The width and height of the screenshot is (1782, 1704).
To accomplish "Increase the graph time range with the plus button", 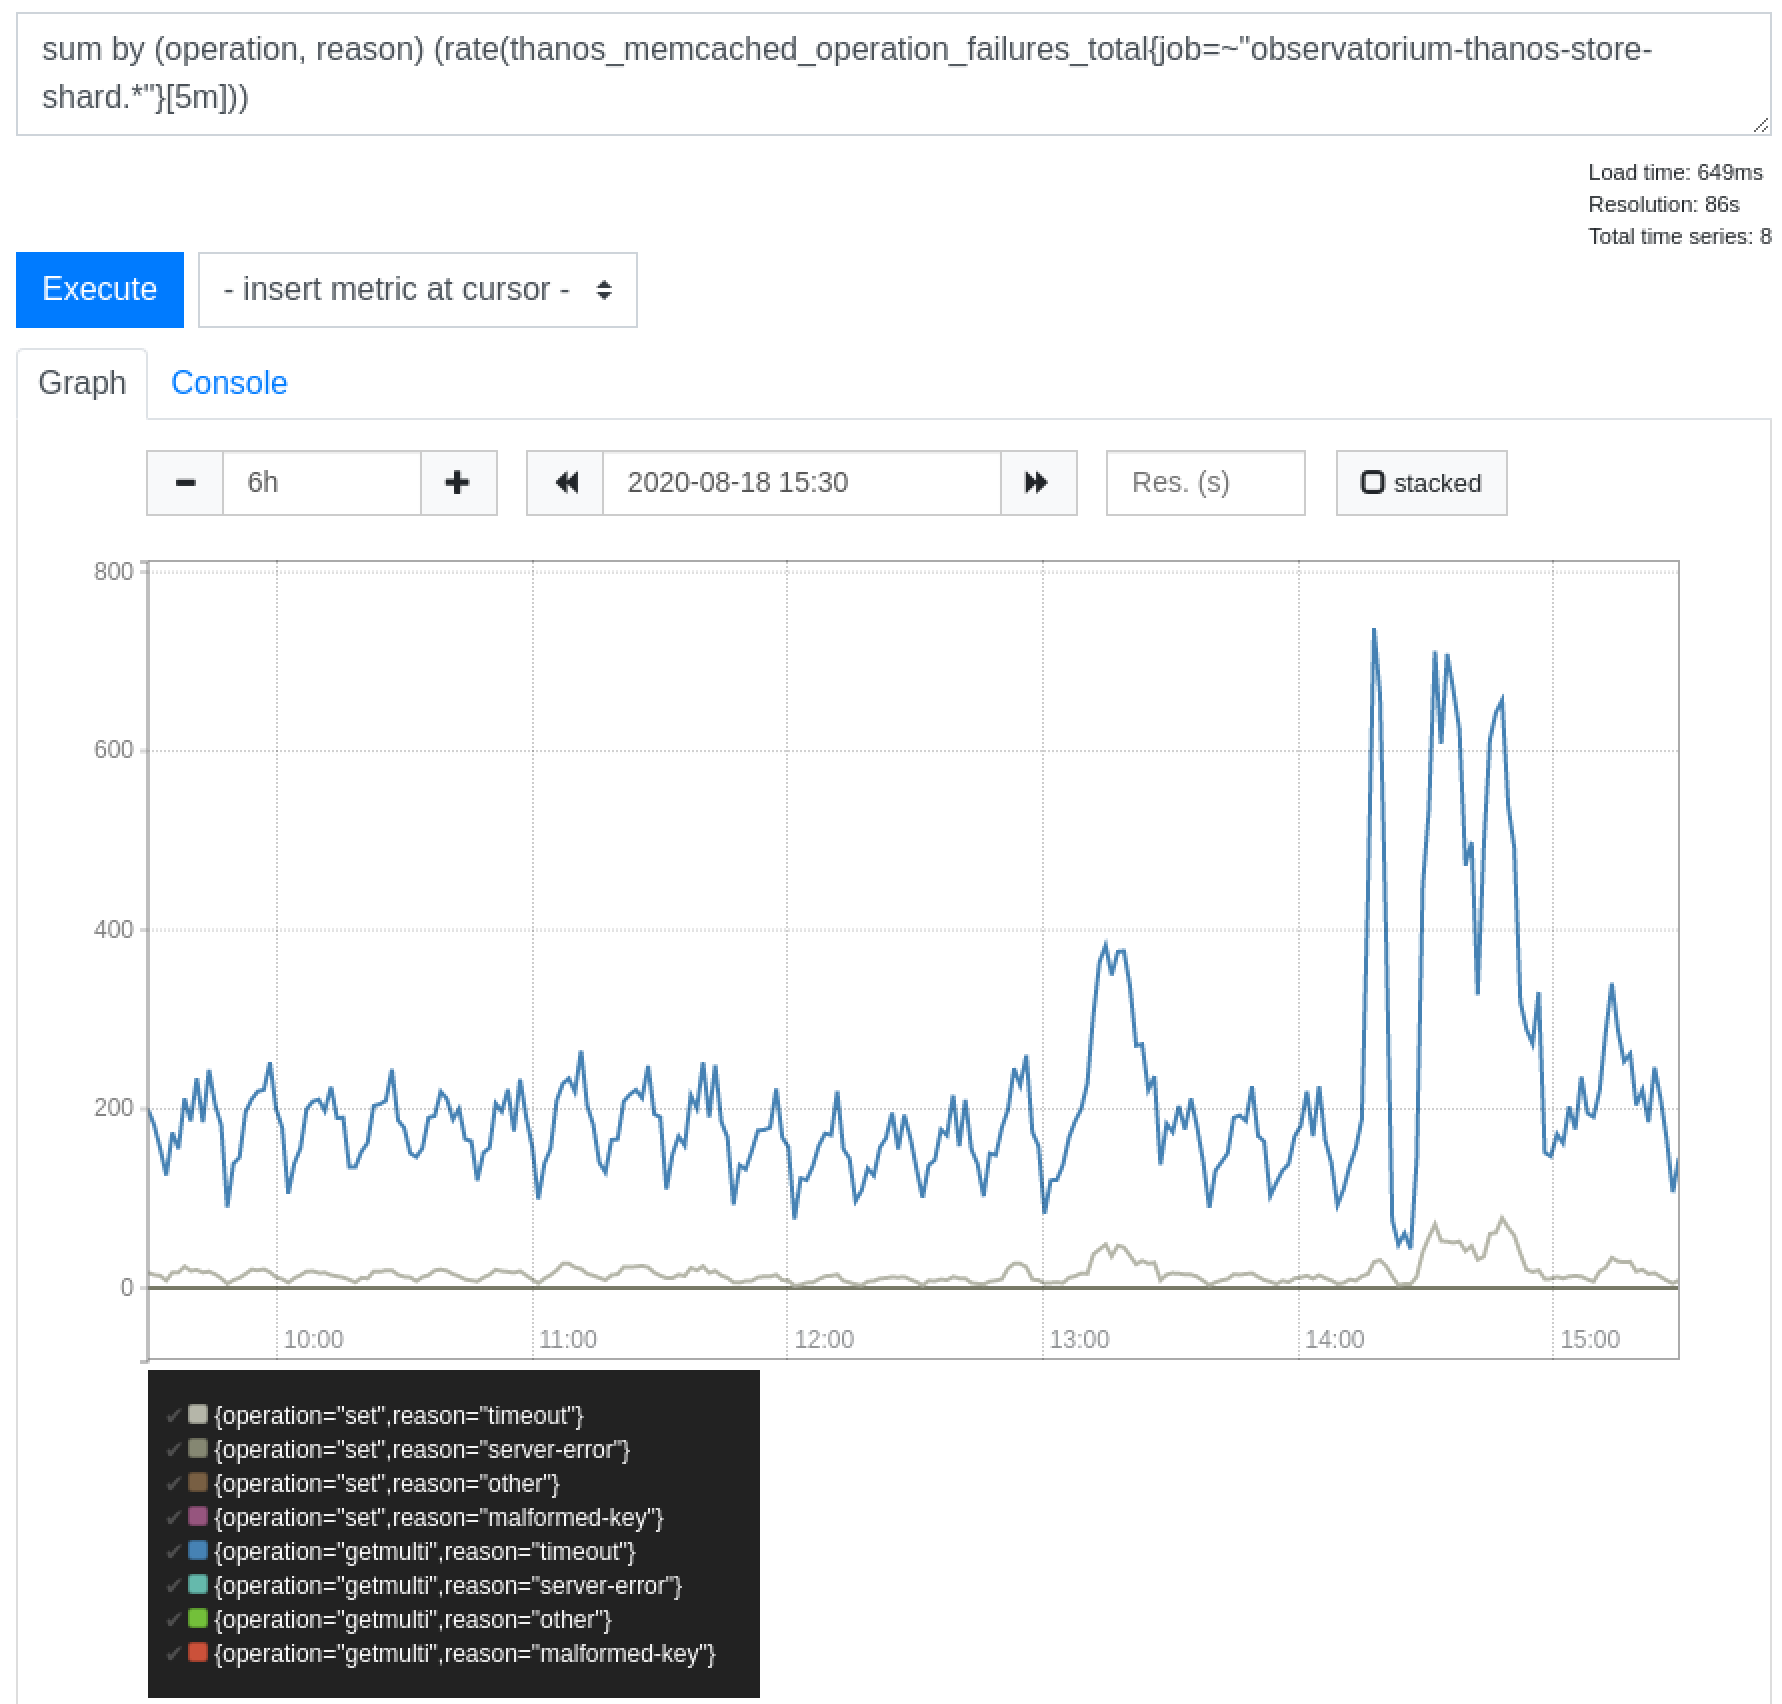I will pos(457,483).
